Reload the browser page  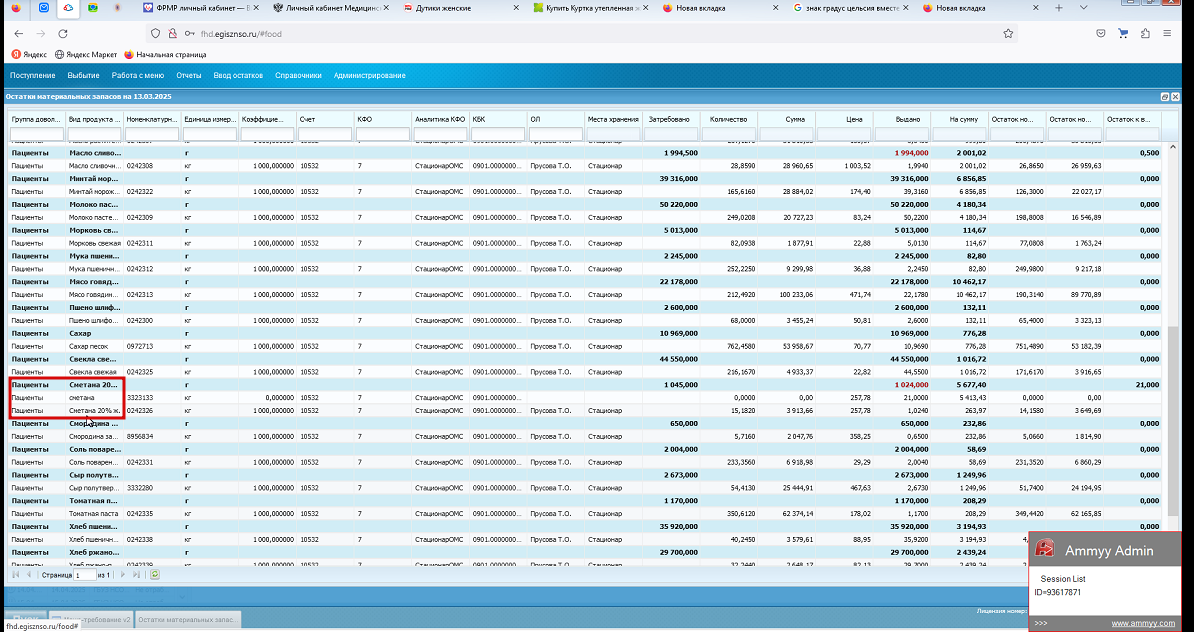point(63,34)
